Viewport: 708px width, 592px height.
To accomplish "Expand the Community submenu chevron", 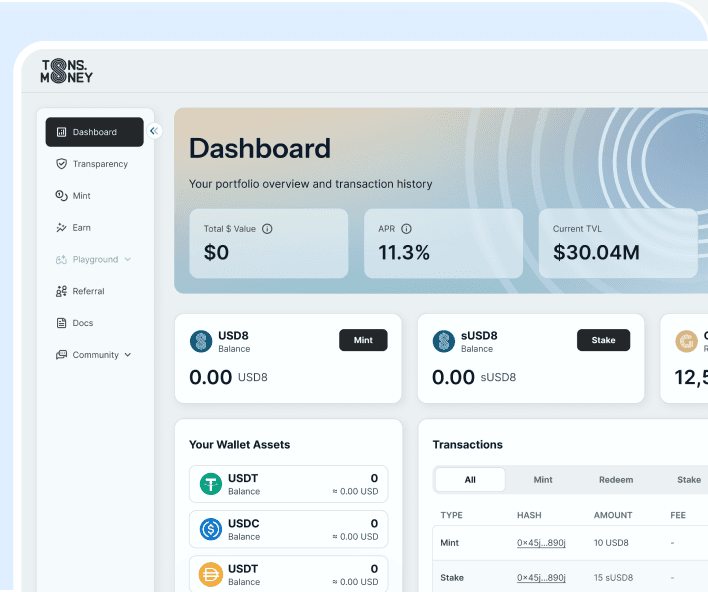I will (128, 355).
